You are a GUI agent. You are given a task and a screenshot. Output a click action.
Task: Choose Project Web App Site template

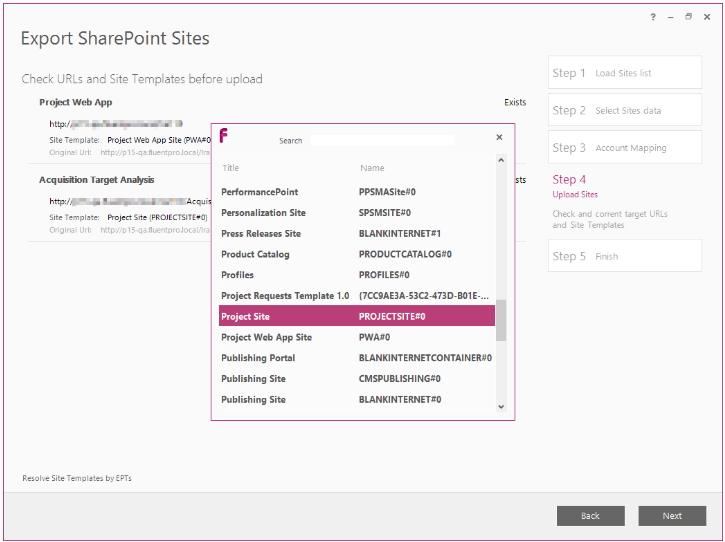click(x=357, y=337)
